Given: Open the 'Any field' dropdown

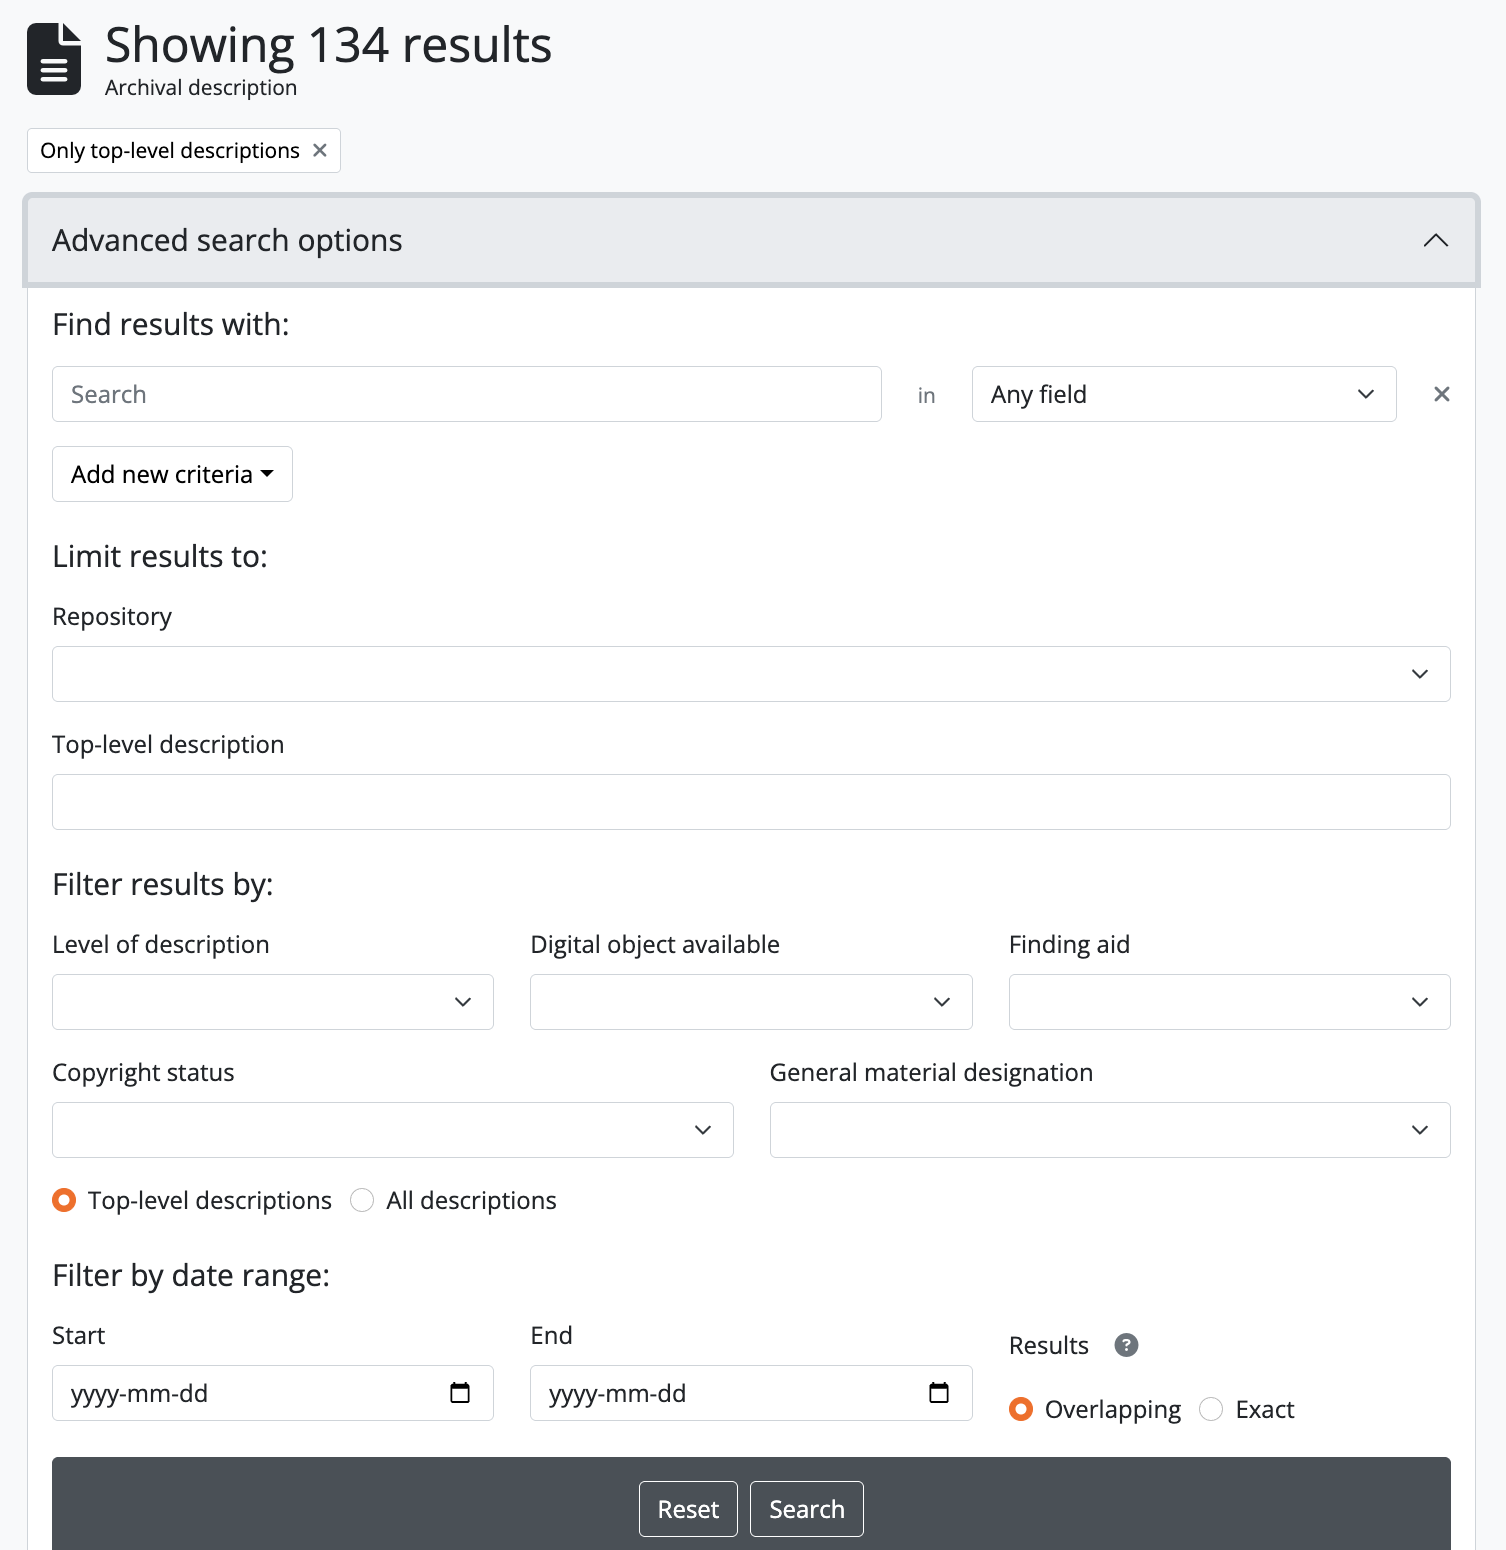Looking at the screenshot, I should (x=1183, y=394).
